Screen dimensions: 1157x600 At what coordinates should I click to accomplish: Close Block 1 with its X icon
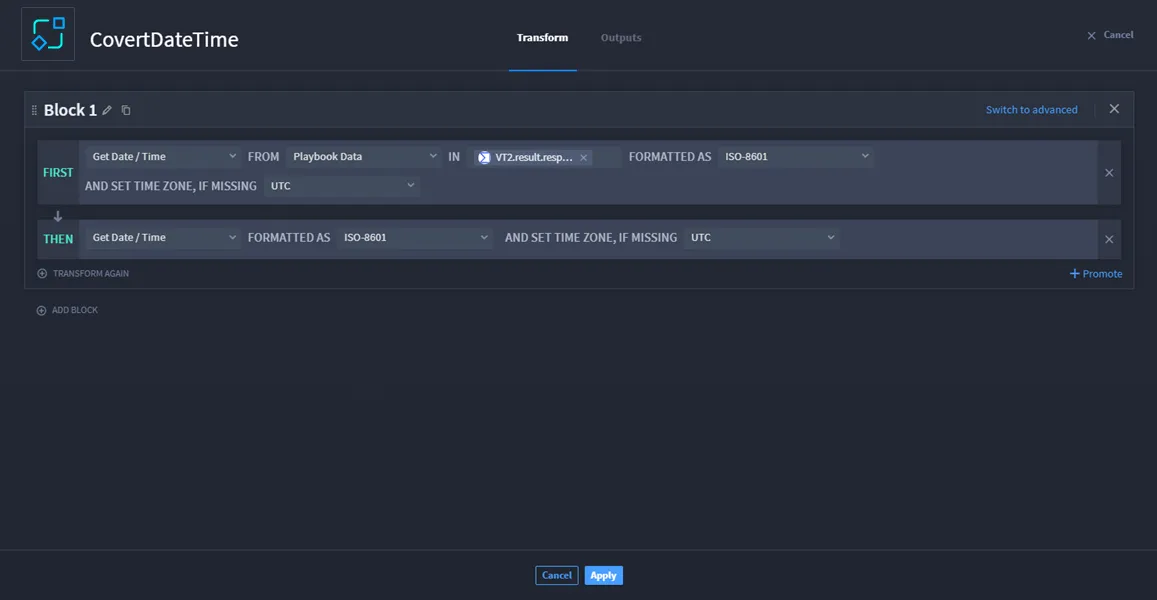point(1114,109)
